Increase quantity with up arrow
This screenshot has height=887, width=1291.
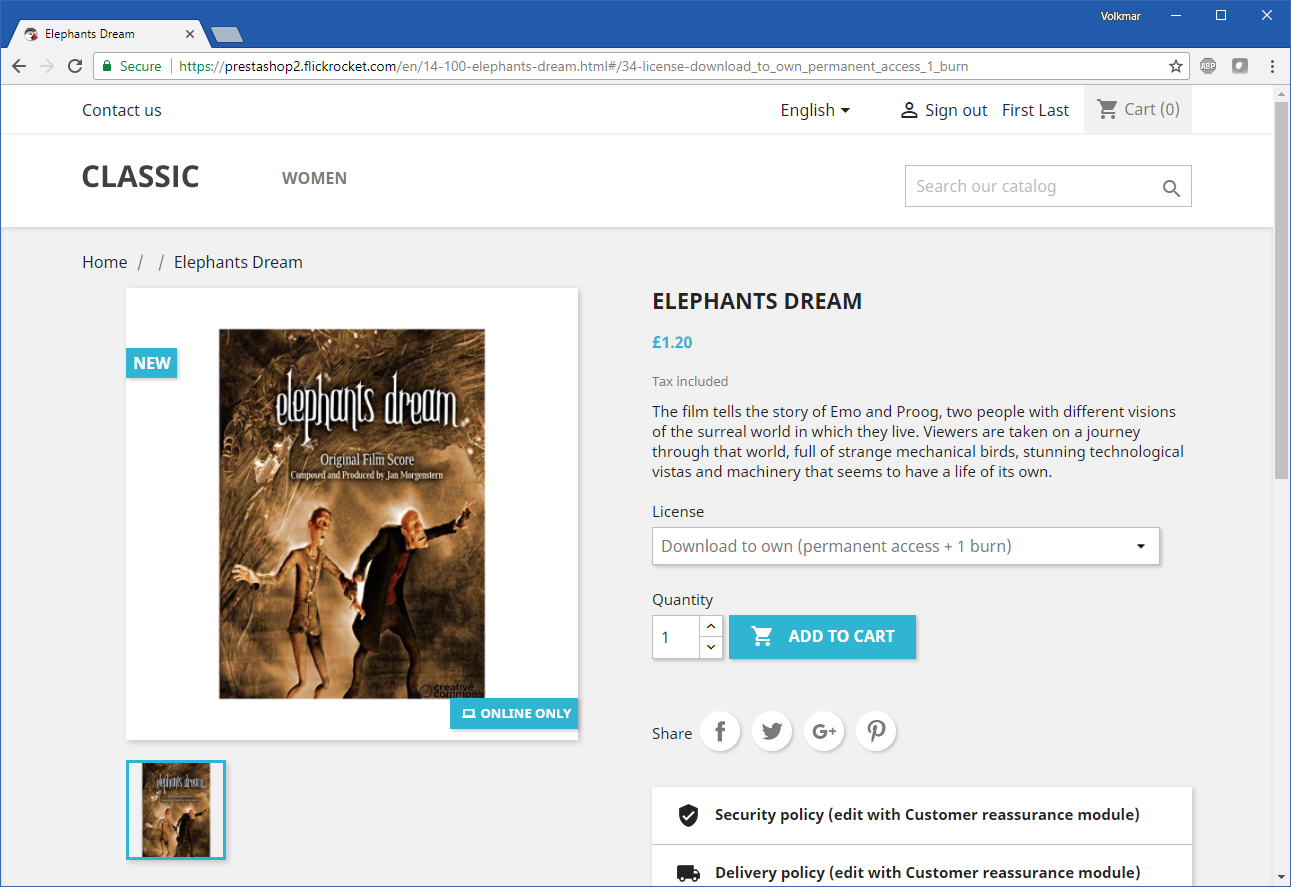710,626
